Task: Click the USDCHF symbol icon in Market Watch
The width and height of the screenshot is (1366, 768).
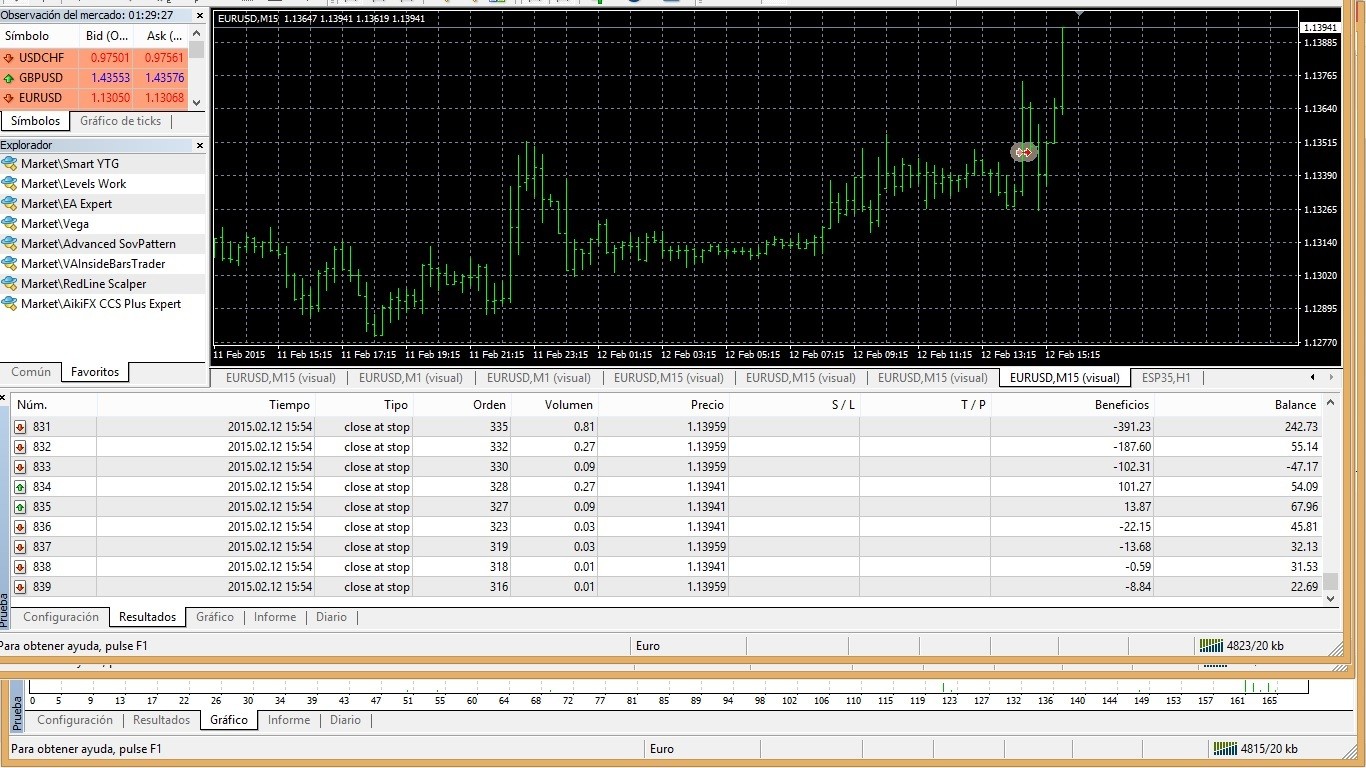Action: (x=10, y=58)
